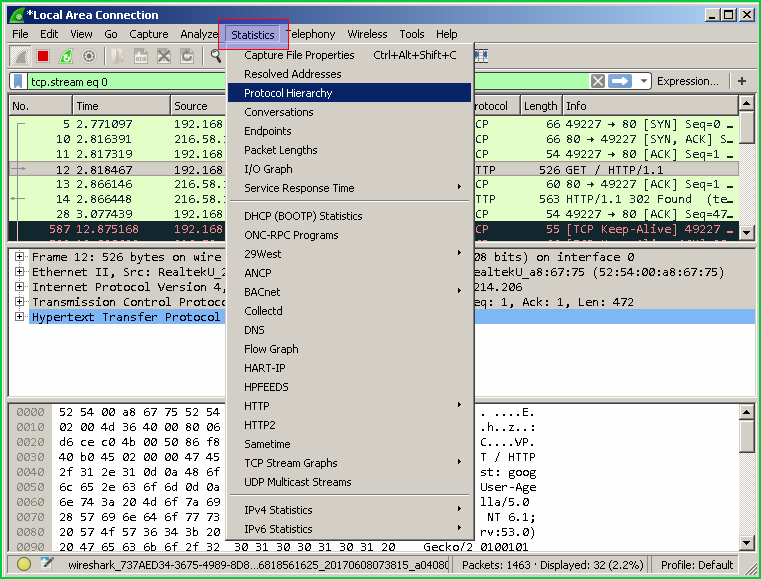Choose Flow Graph from menu
The height and width of the screenshot is (579, 761).
pyautogui.click(x=349, y=349)
